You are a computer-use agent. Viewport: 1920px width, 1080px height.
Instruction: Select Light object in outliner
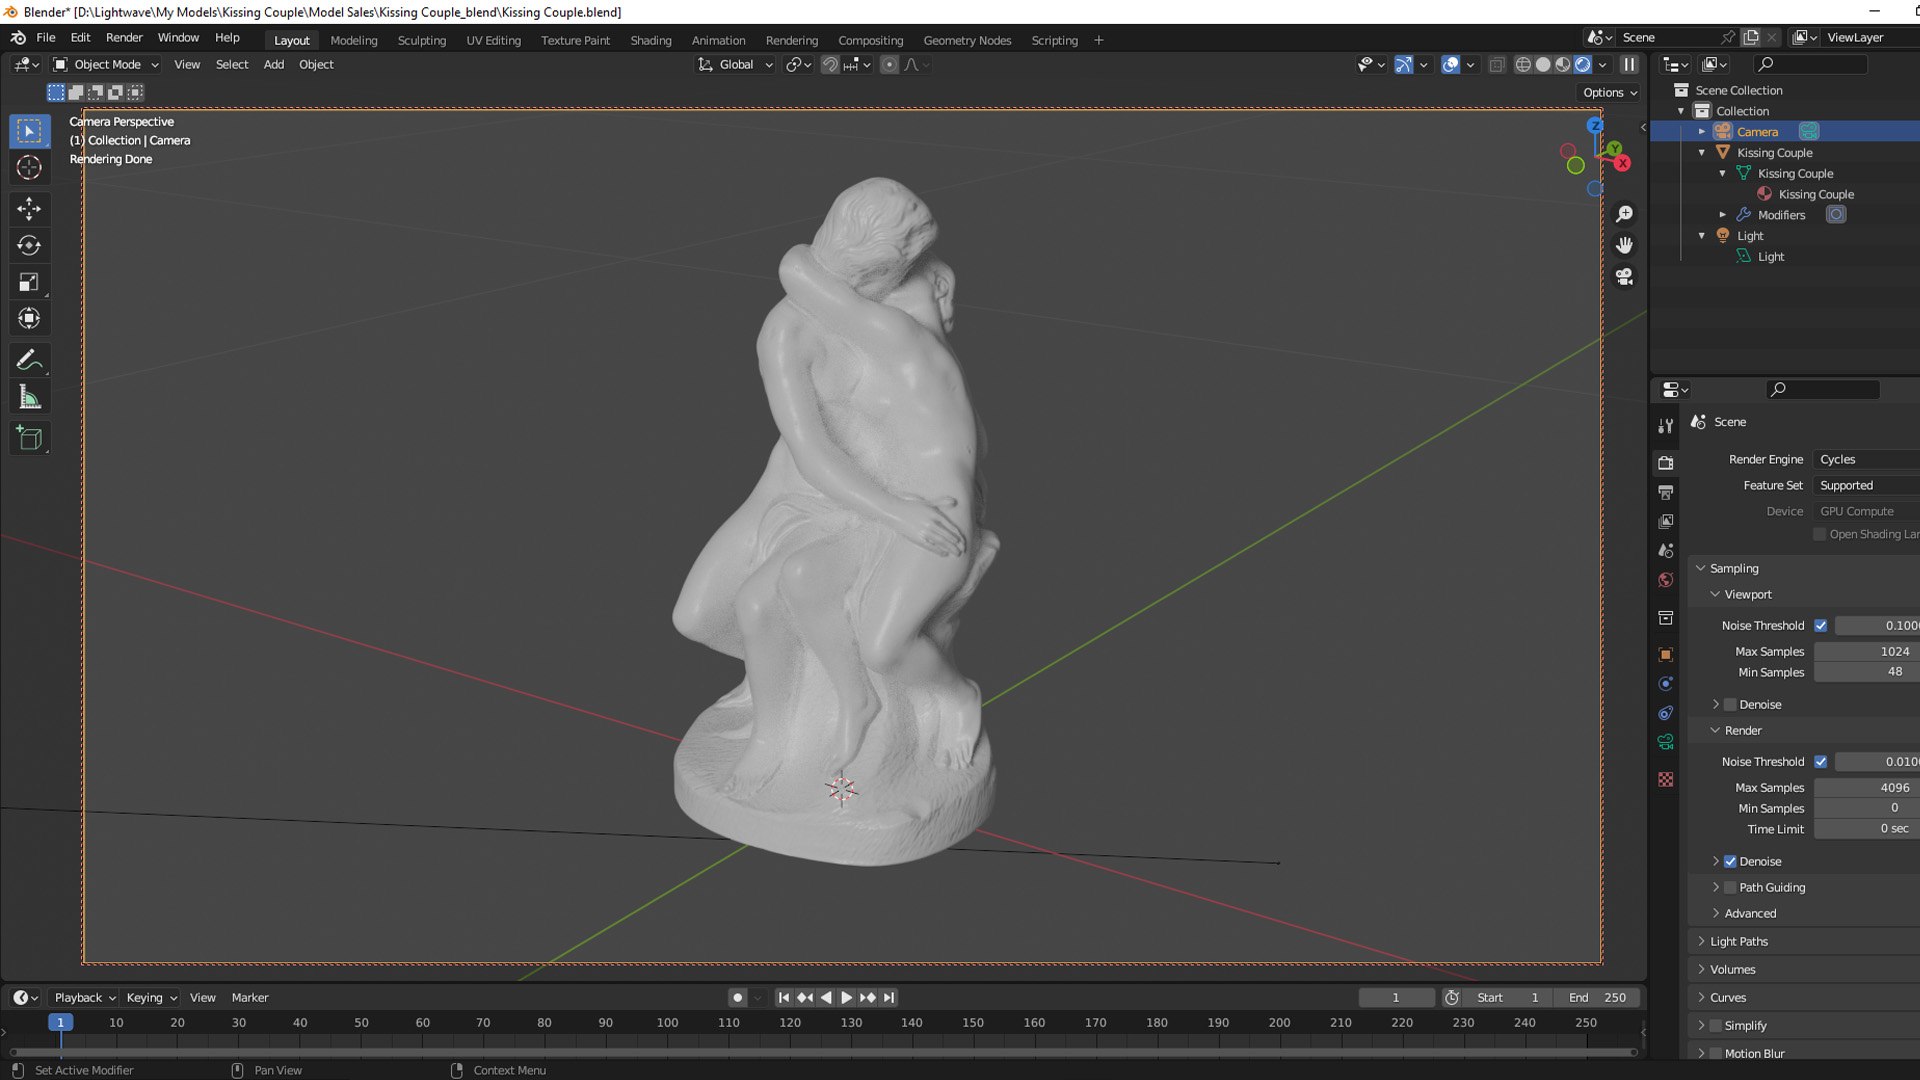click(x=1750, y=236)
